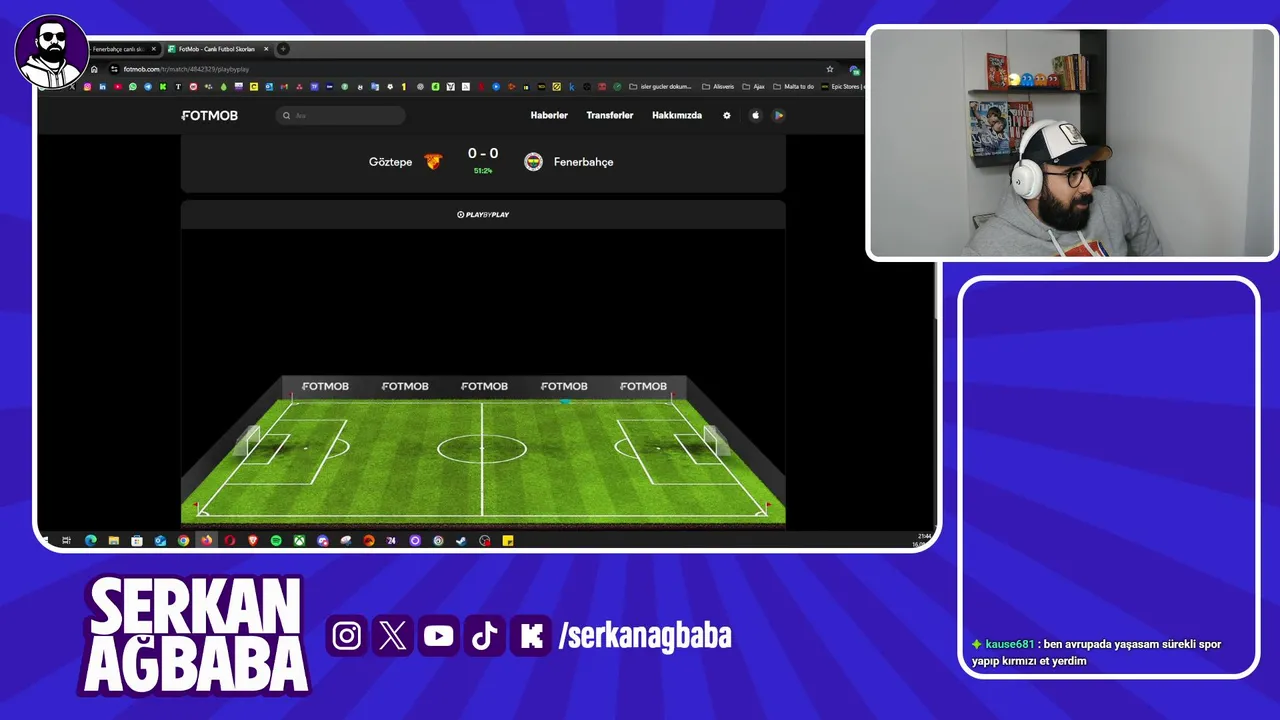Launch Microsoft Edge from the taskbar
Viewport: 1280px width, 720px height.
point(90,541)
